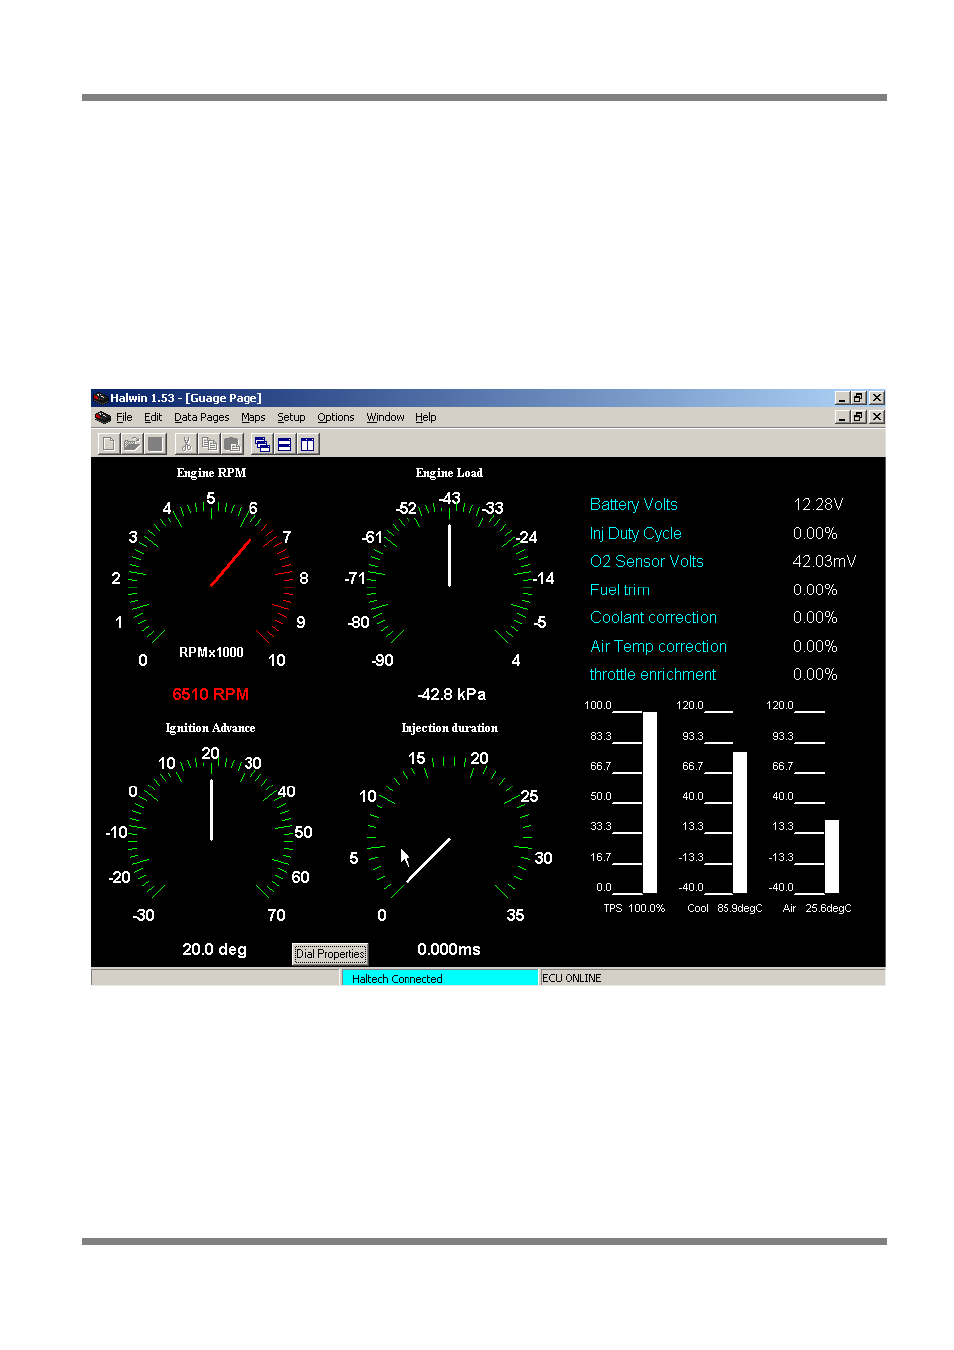Open the File menu
Screen dimensions: 954x1350
click(x=124, y=417)
